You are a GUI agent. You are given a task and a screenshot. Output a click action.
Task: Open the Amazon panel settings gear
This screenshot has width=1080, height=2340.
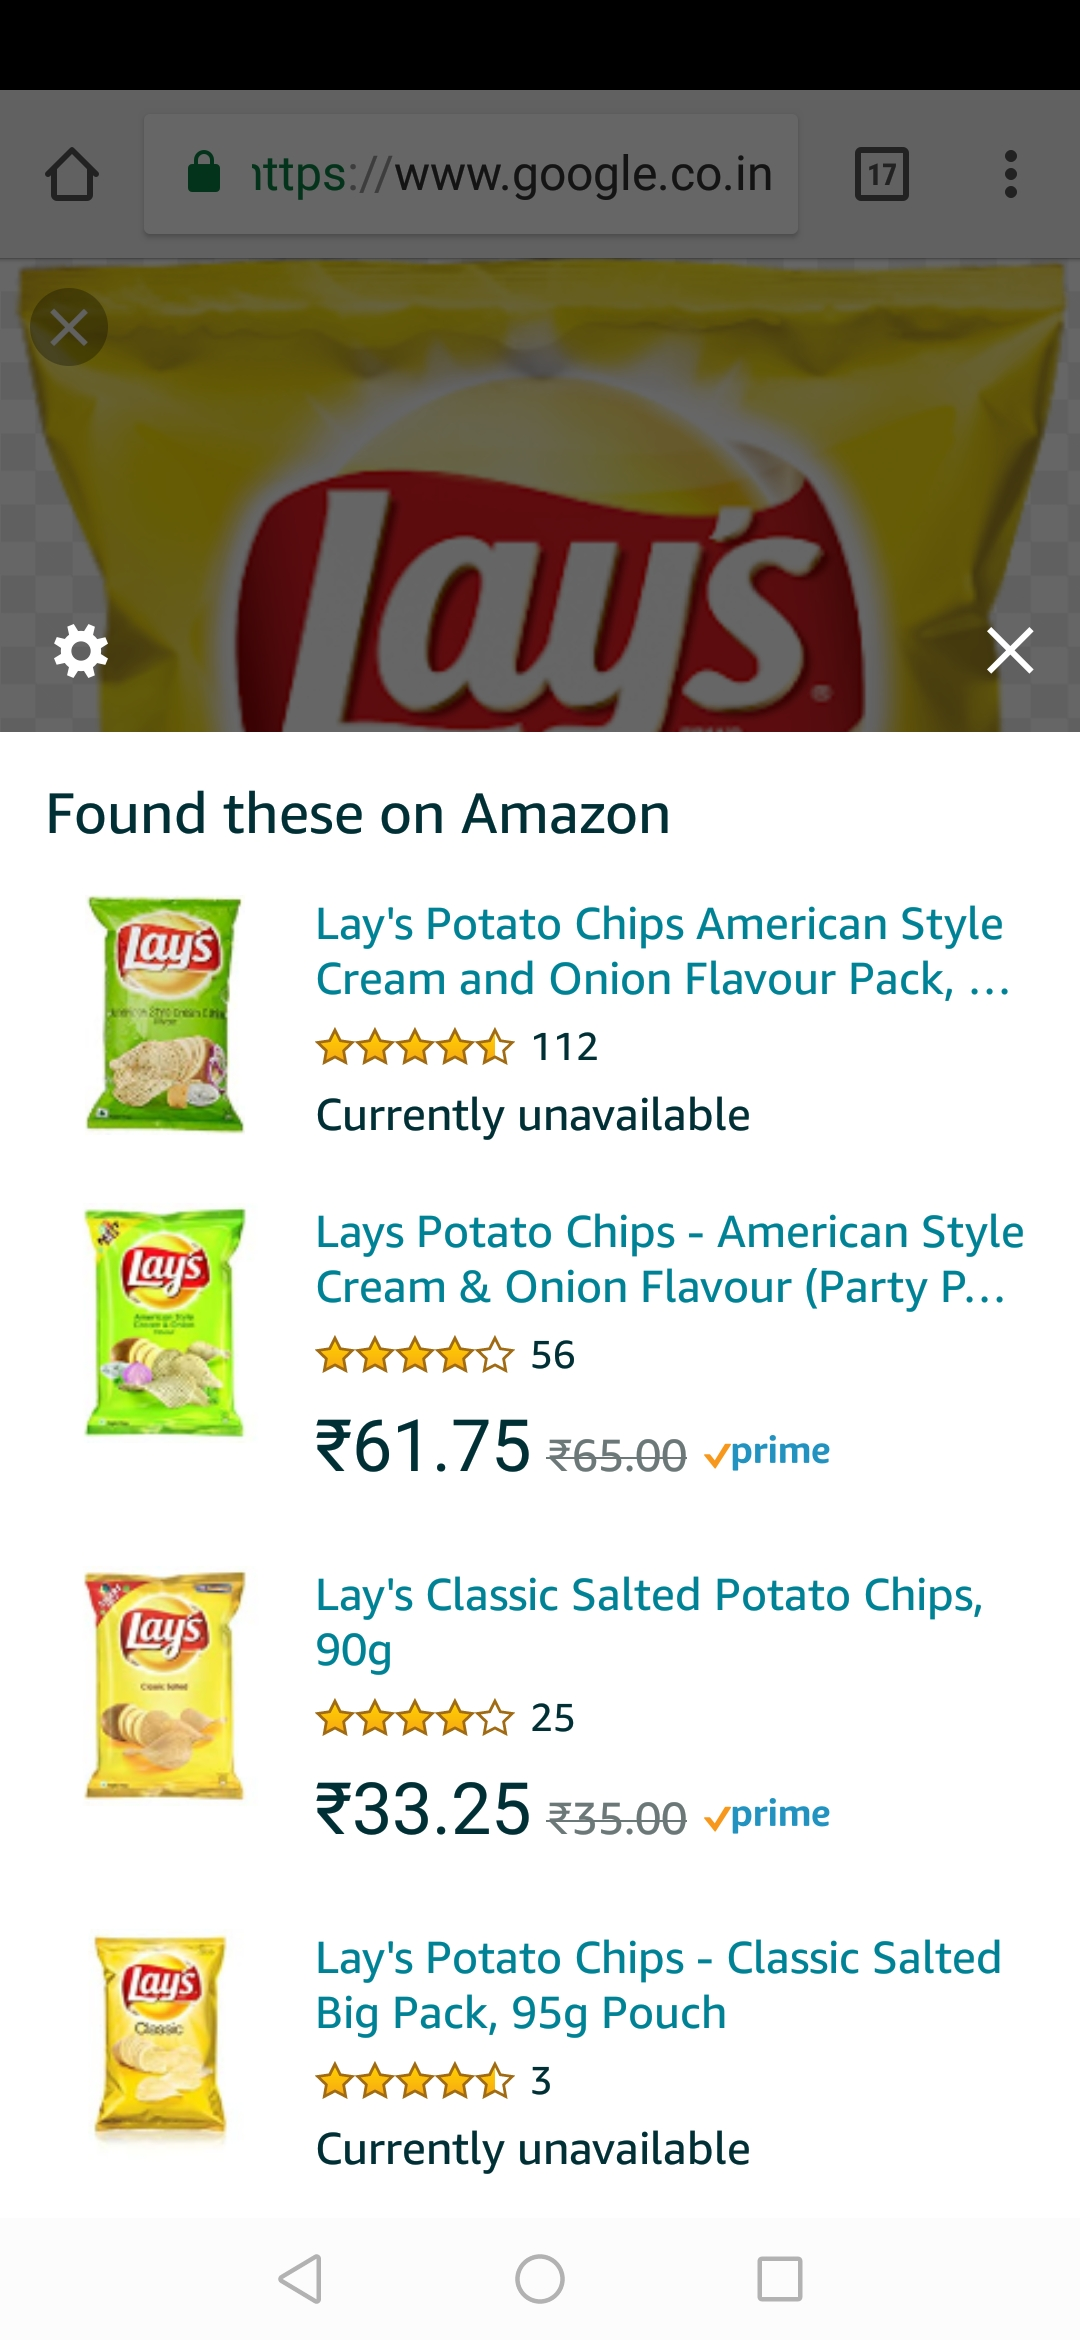(x=80, y=651)
